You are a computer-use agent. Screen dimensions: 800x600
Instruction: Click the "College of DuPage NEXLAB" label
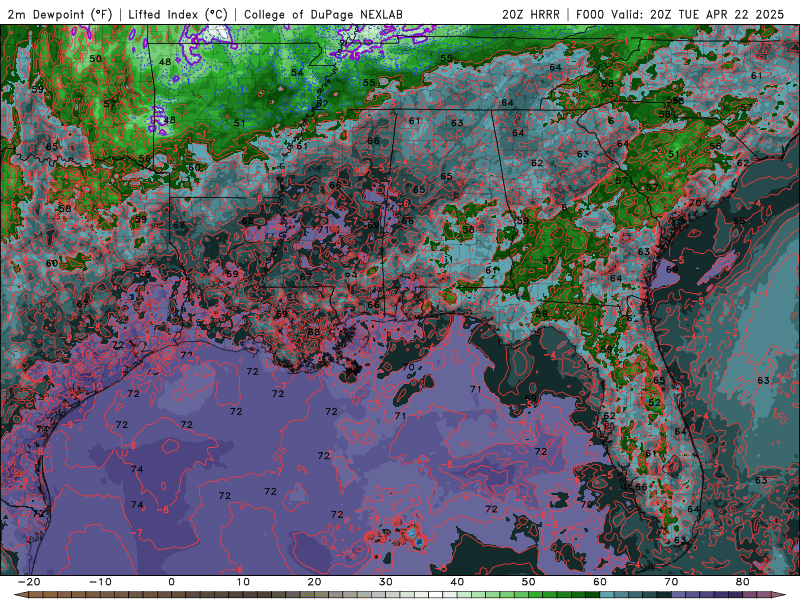pos(323,14)
